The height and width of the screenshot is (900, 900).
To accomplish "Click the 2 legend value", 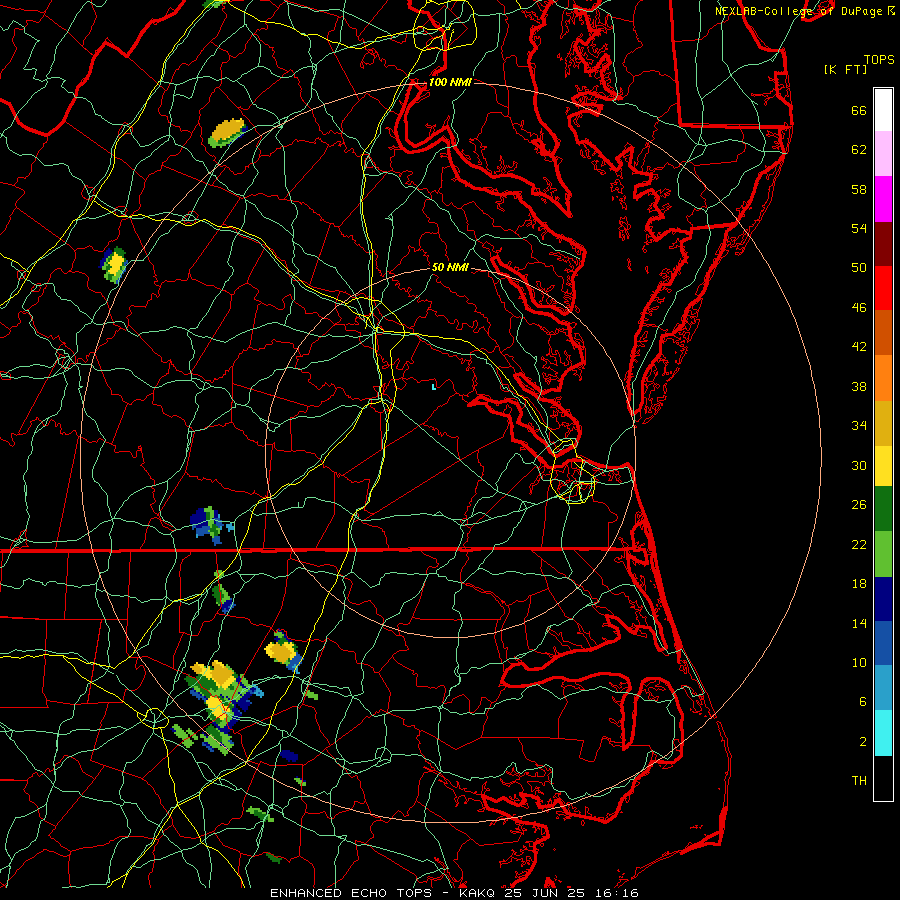I will [x=863, y=742].
